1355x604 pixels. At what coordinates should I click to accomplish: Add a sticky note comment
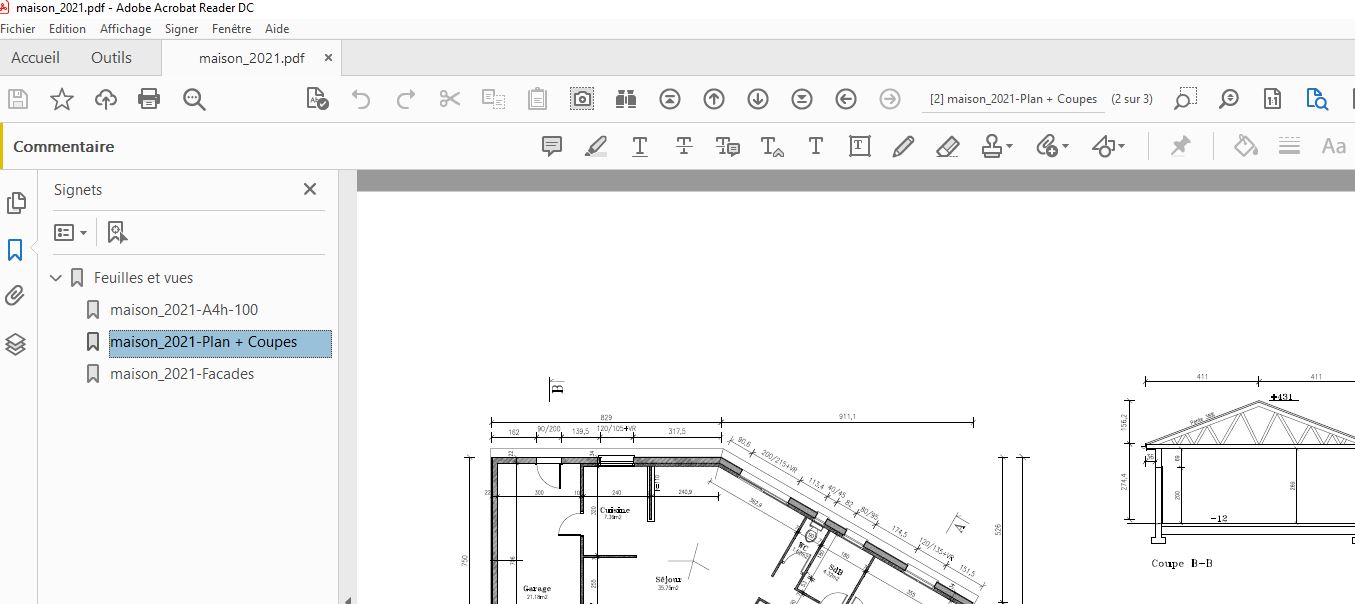pyautogui.click(x=552, y=147)
